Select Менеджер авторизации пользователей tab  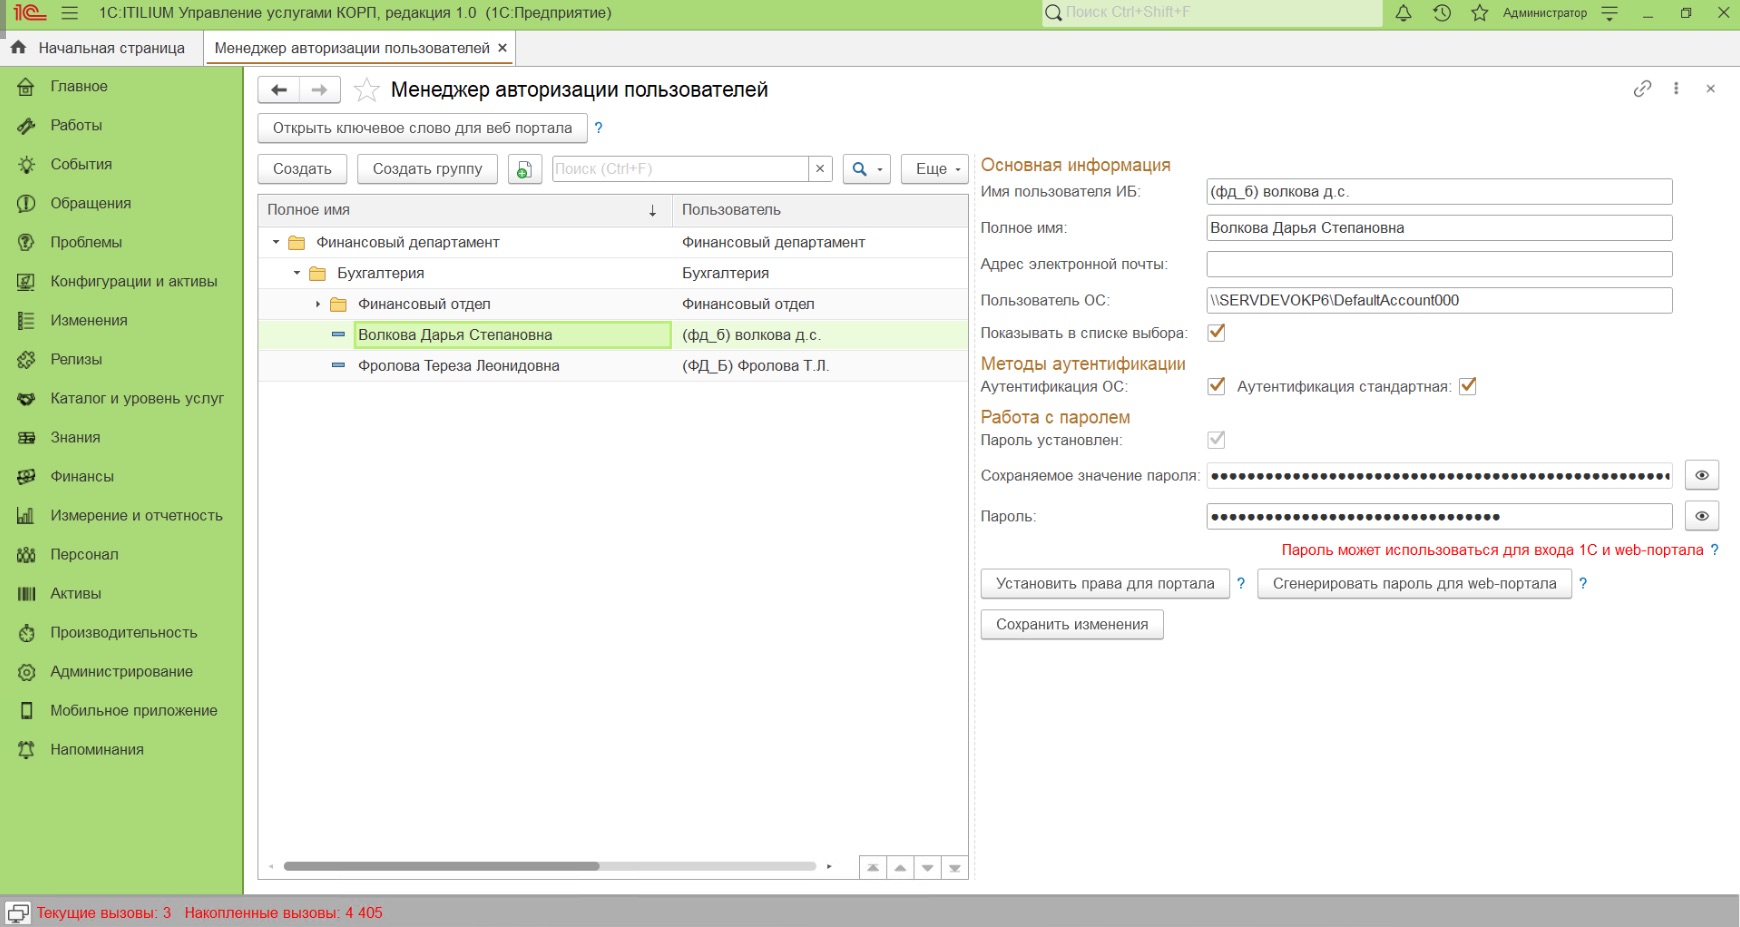coord(352,48)
